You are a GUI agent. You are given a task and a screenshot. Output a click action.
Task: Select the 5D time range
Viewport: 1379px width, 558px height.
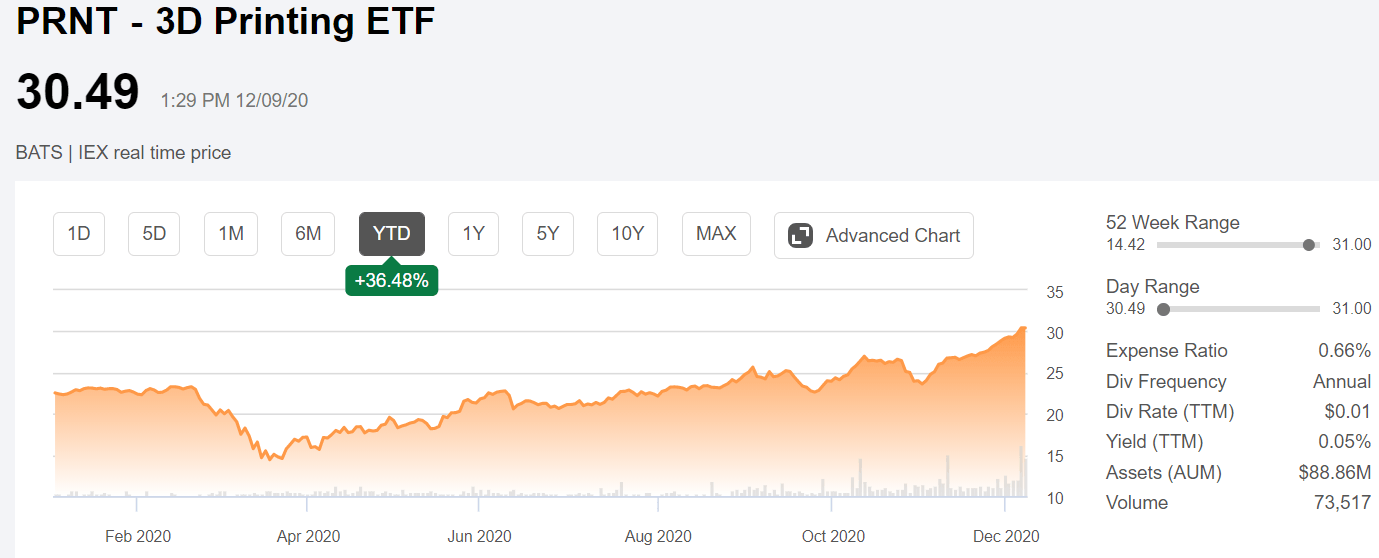point(154,234)
